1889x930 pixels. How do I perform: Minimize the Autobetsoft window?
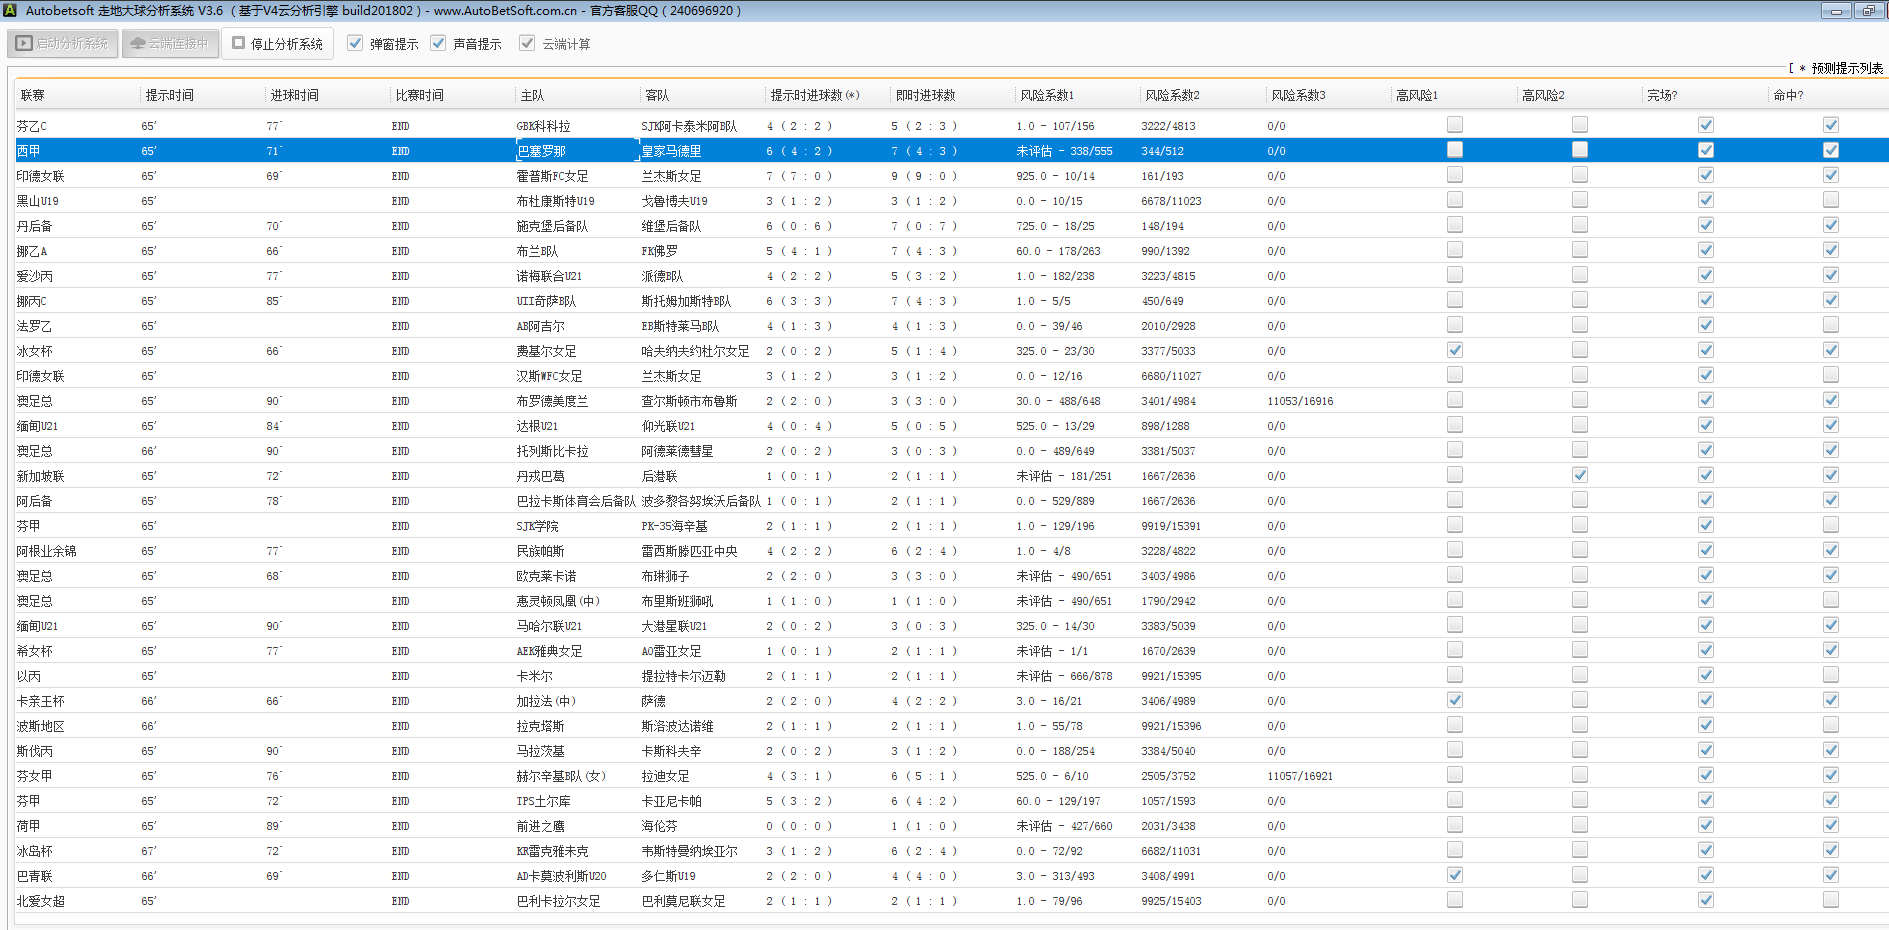(x=1835, y=11)
